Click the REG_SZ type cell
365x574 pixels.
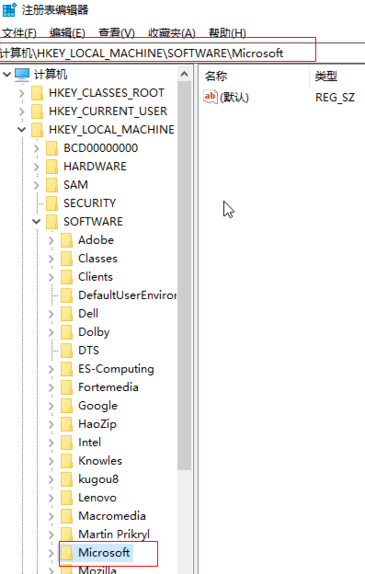pos(335,97)
